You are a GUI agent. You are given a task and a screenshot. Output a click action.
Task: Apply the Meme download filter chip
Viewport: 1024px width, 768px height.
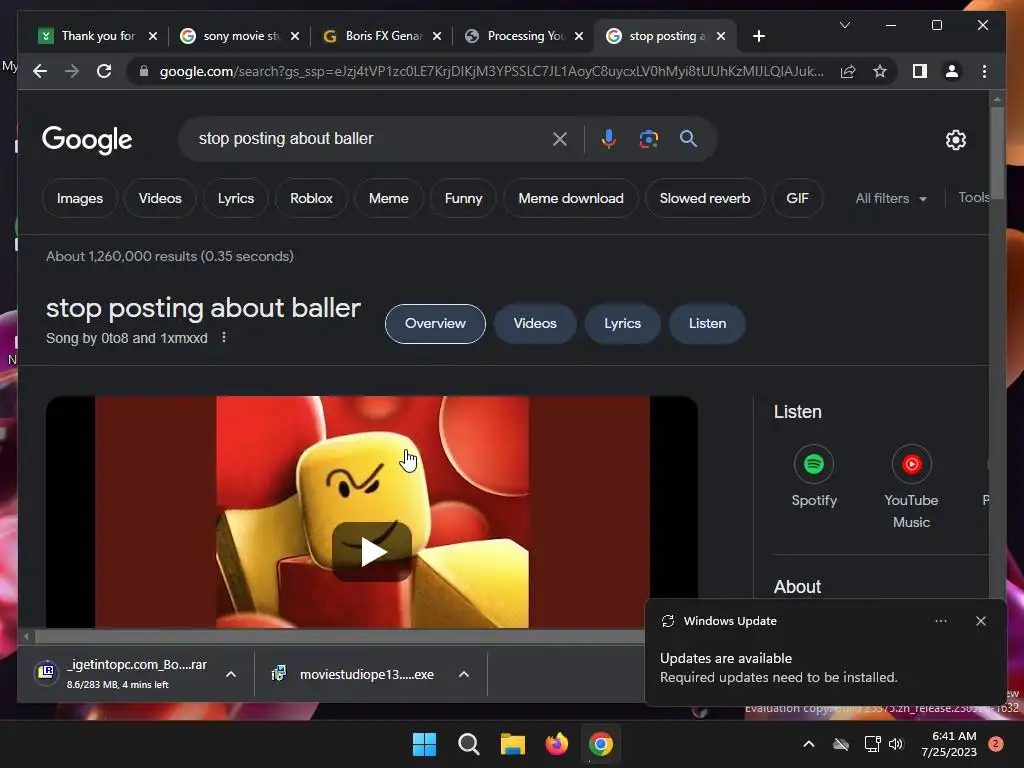click(x=571, y=199)
